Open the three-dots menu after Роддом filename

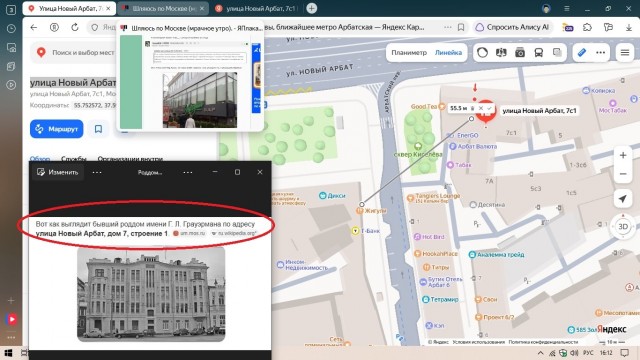(187, 172)
